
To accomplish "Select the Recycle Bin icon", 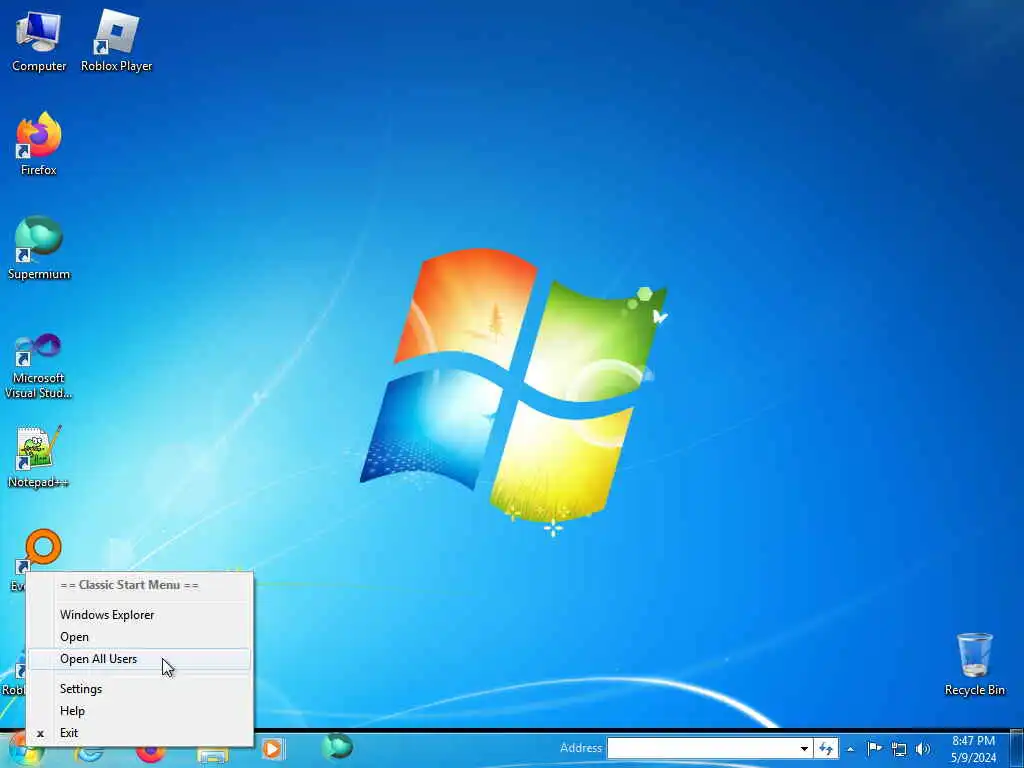I will pyautogui.click(x=974, y=664).
